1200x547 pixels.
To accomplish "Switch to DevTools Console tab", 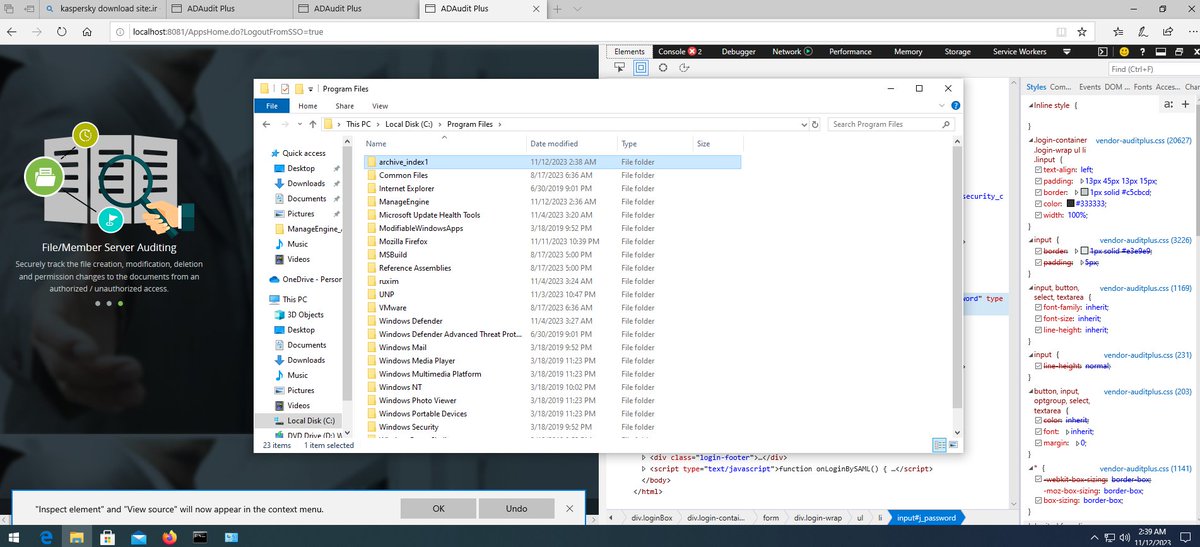I will coord(680,51).
